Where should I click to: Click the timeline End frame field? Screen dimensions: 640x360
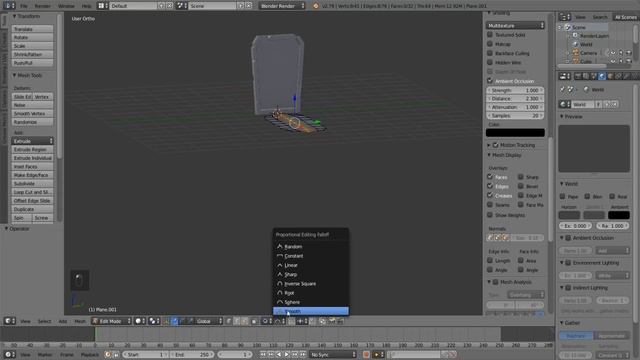(192, 355)
